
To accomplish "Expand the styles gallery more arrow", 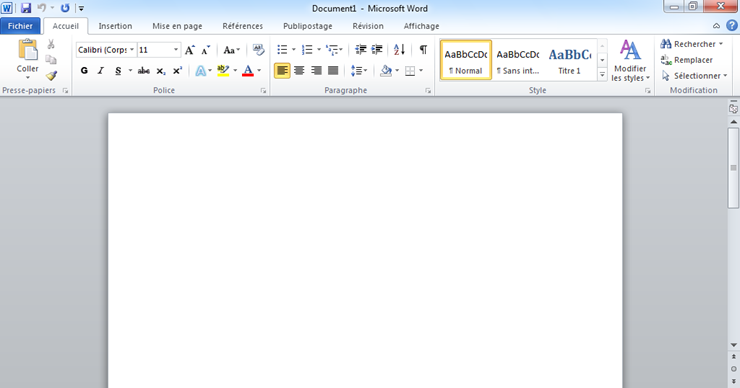I will pos(602,75).
